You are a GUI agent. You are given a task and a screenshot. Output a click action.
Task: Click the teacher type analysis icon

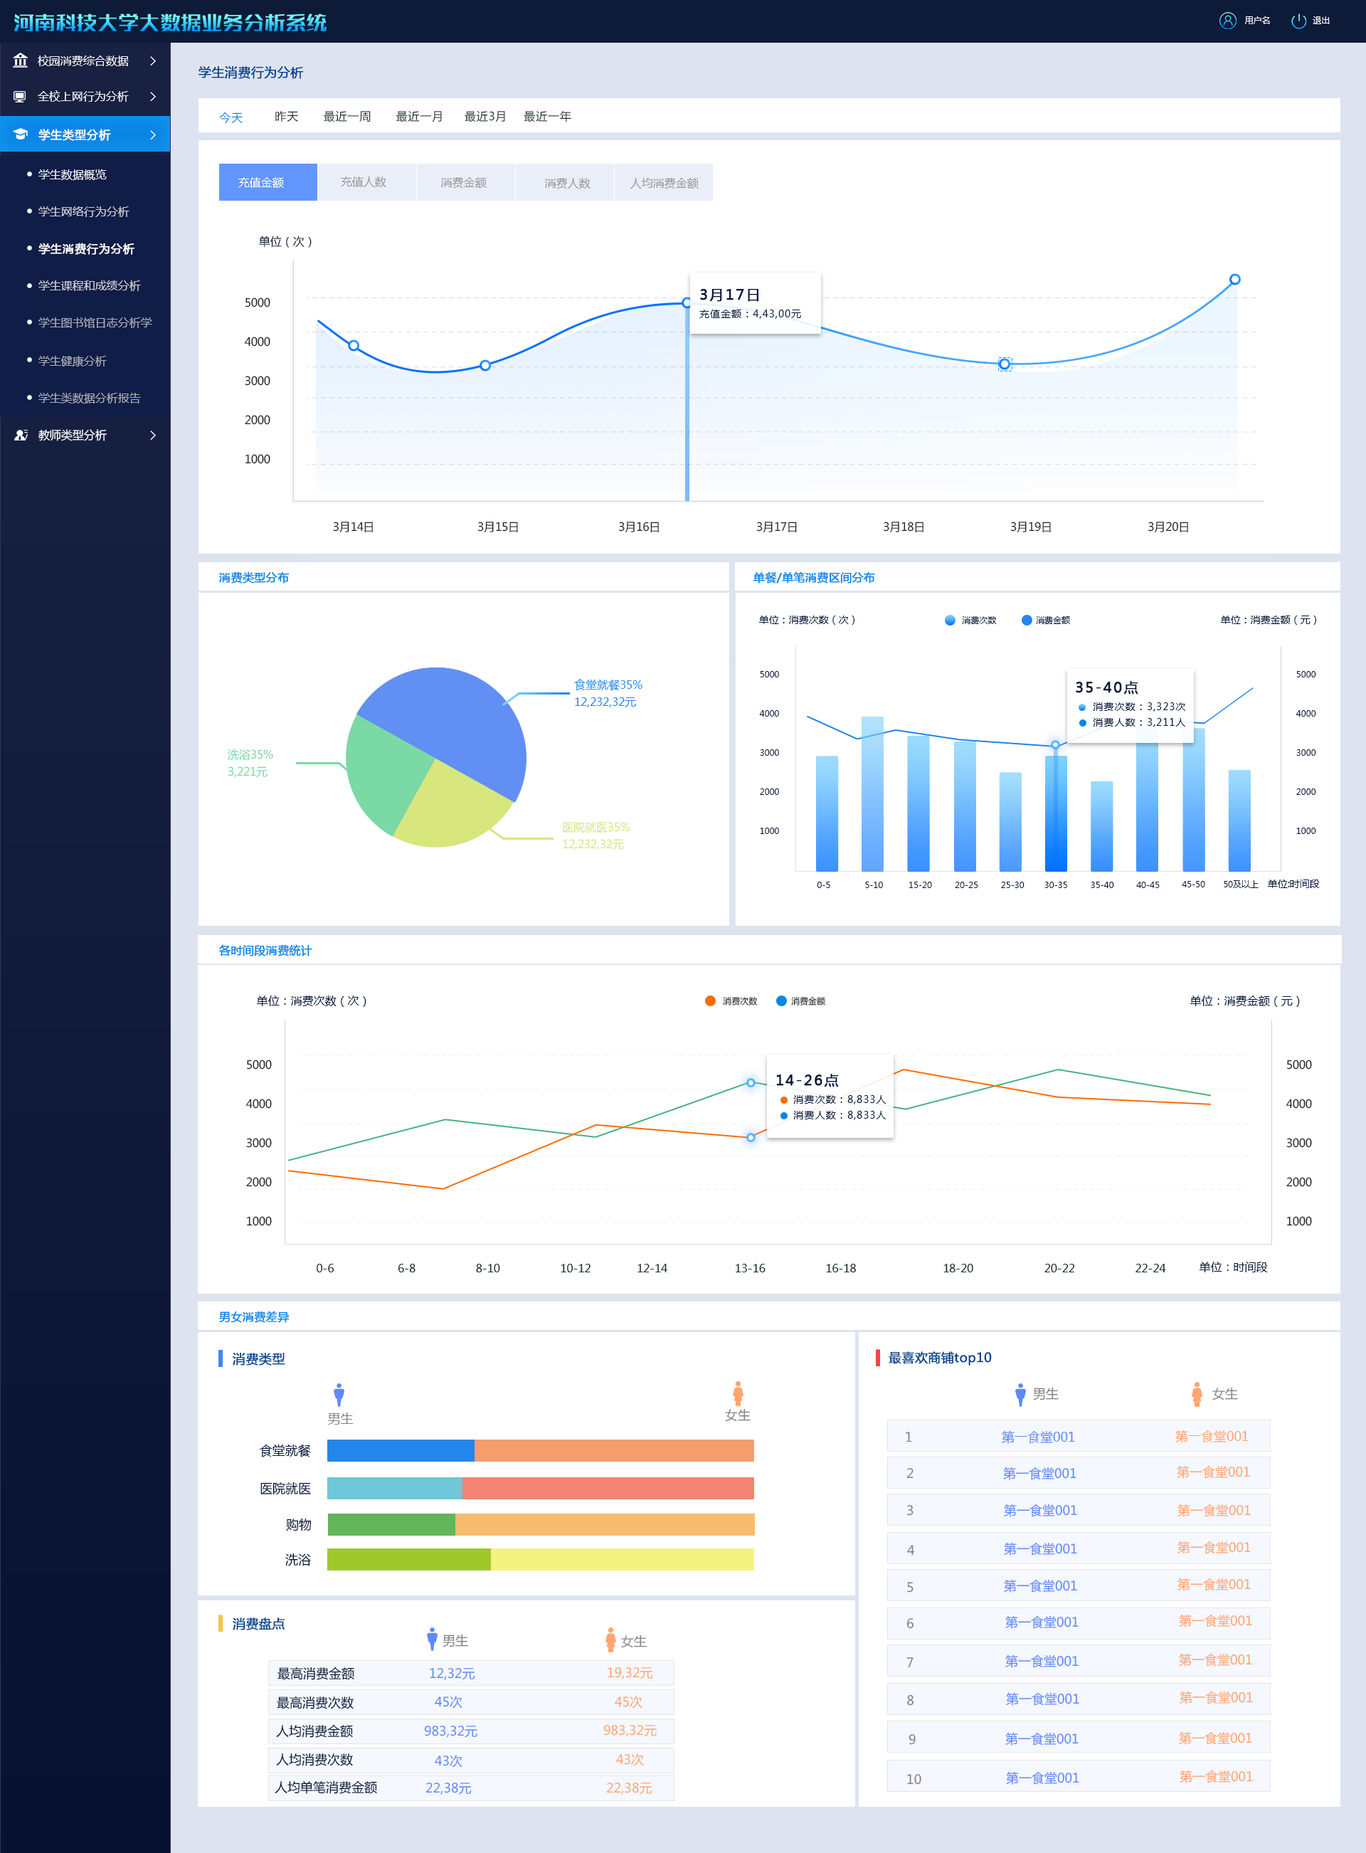20,435
